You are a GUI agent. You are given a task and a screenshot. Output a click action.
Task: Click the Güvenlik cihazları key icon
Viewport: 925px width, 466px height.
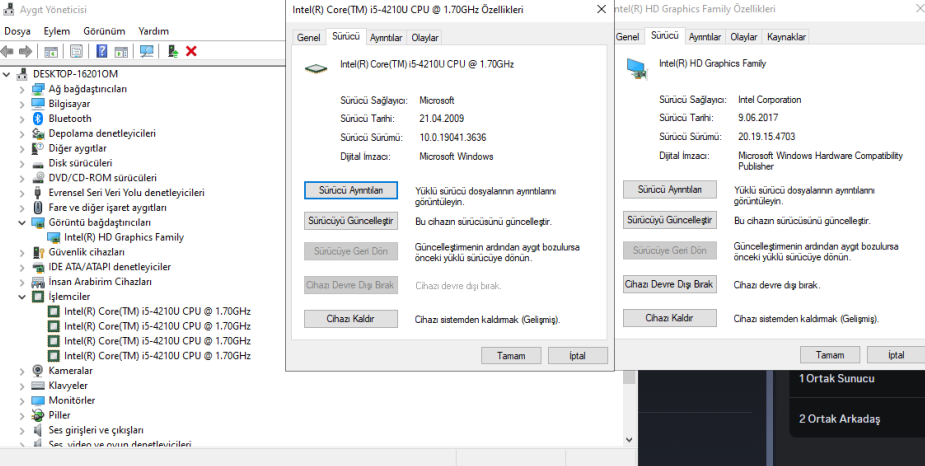click(x=38, y=252)
